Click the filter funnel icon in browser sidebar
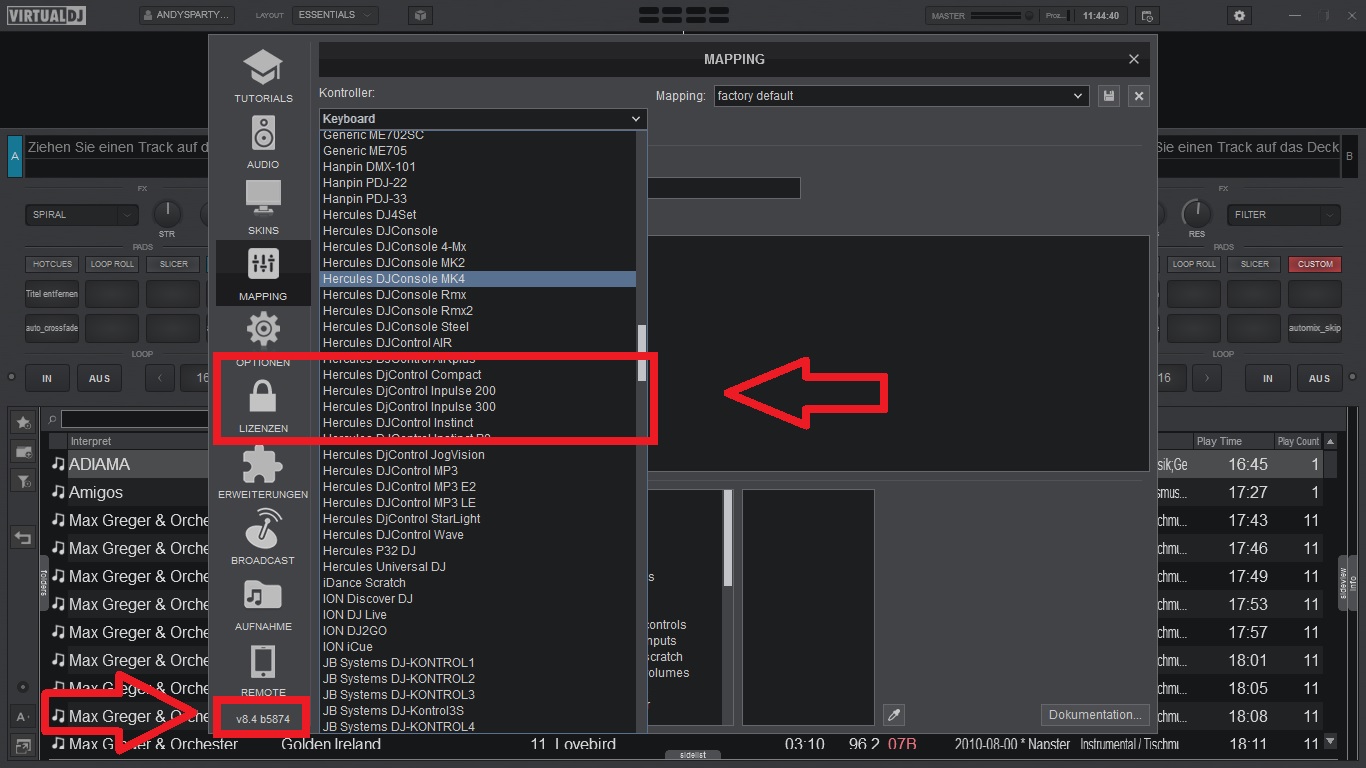Viewport: 1366px width, 768px height. (22, 481)
